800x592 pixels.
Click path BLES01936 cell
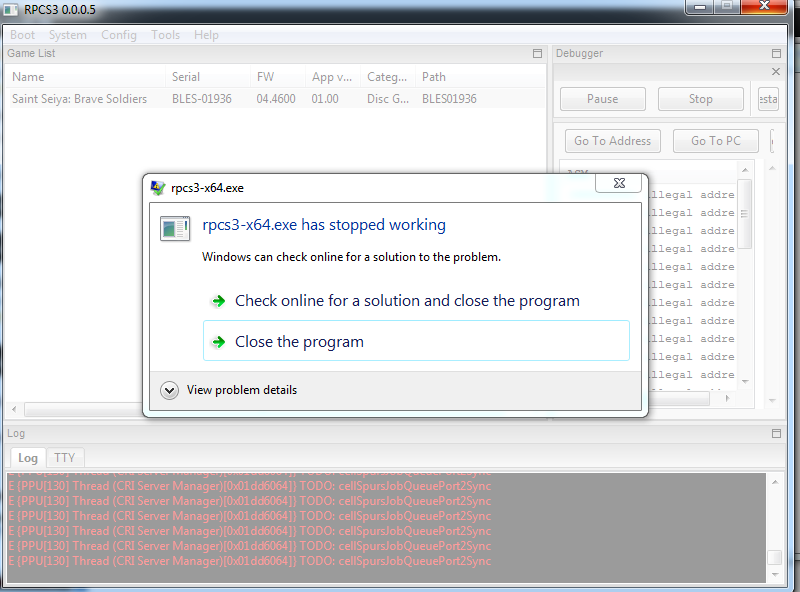pyautogui.click(x=449, y=98)
